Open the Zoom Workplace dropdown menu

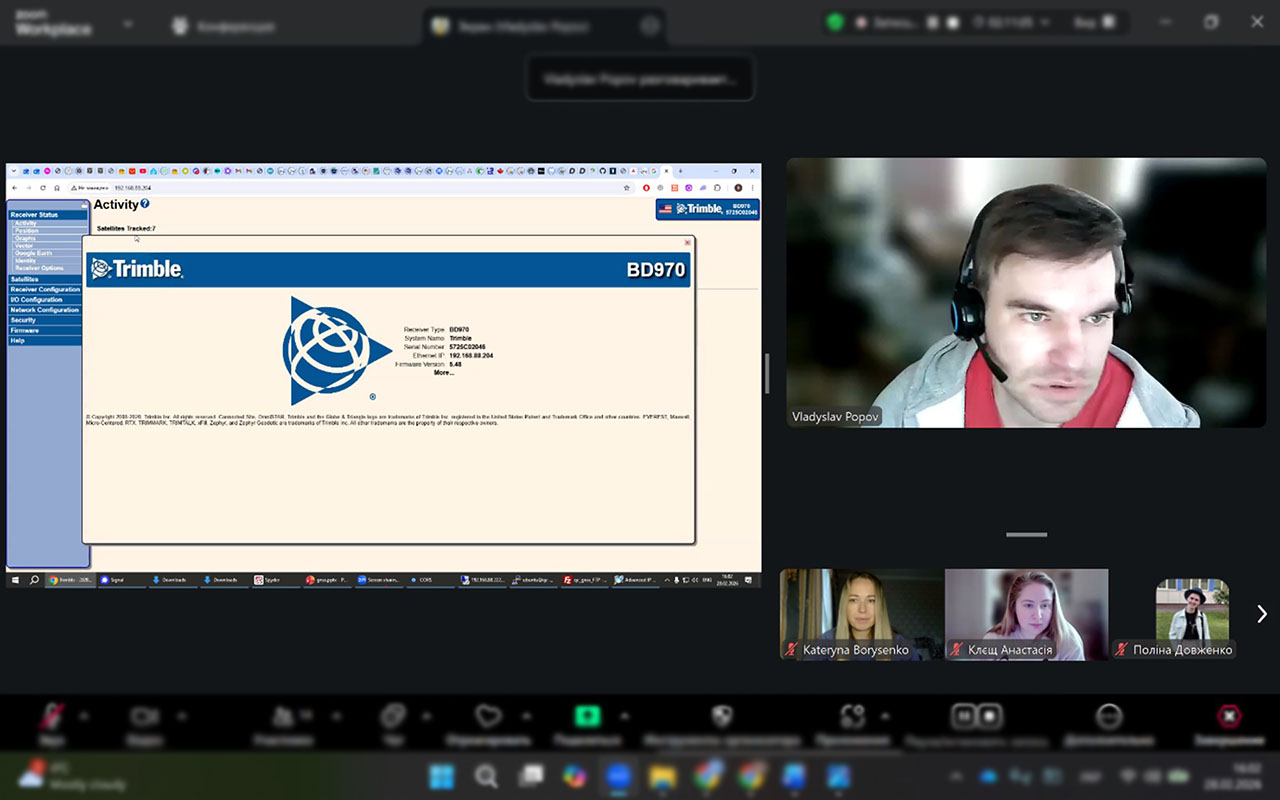coord(128,24)
